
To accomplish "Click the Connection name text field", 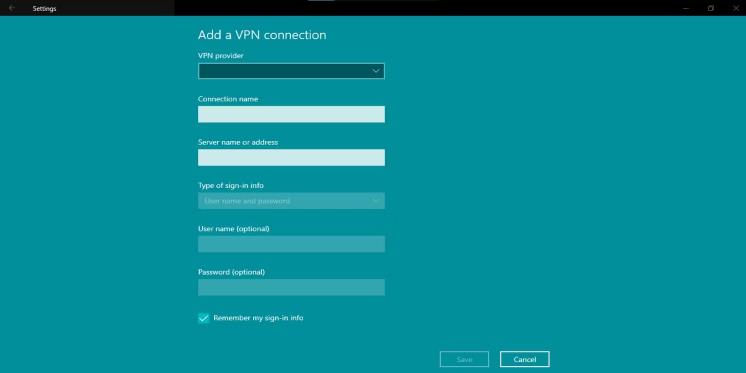I will tap(291, 114).
